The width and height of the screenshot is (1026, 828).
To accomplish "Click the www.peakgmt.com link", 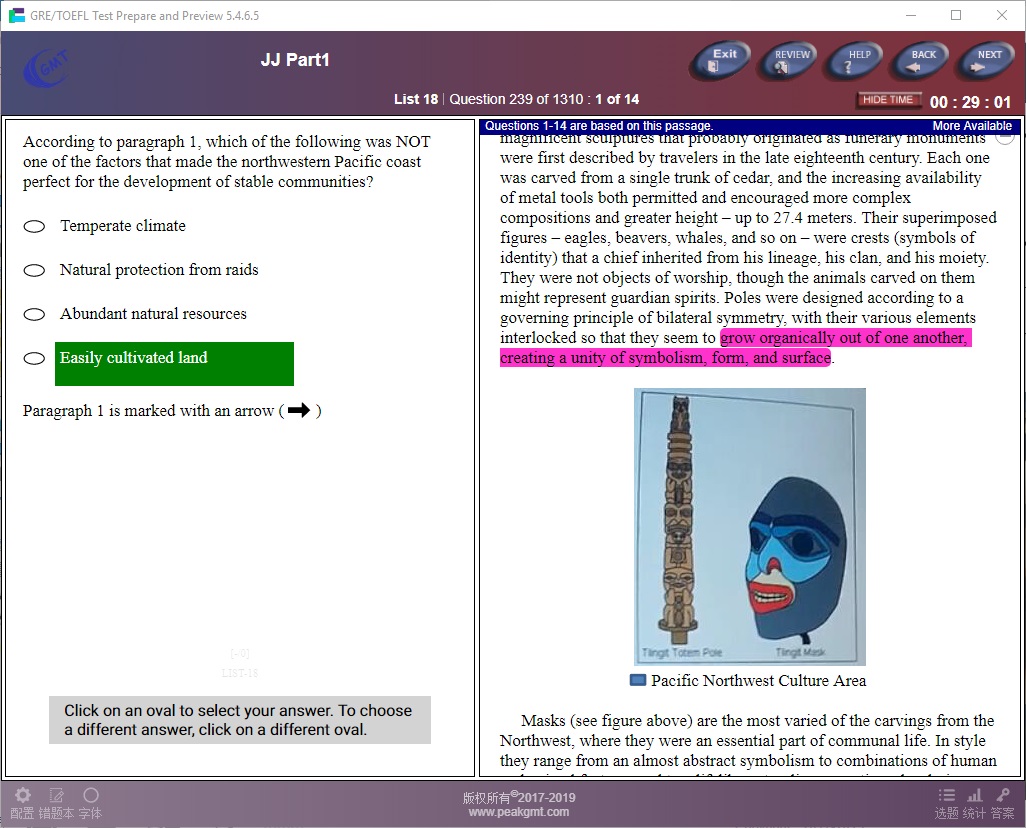I will point(518,812).
